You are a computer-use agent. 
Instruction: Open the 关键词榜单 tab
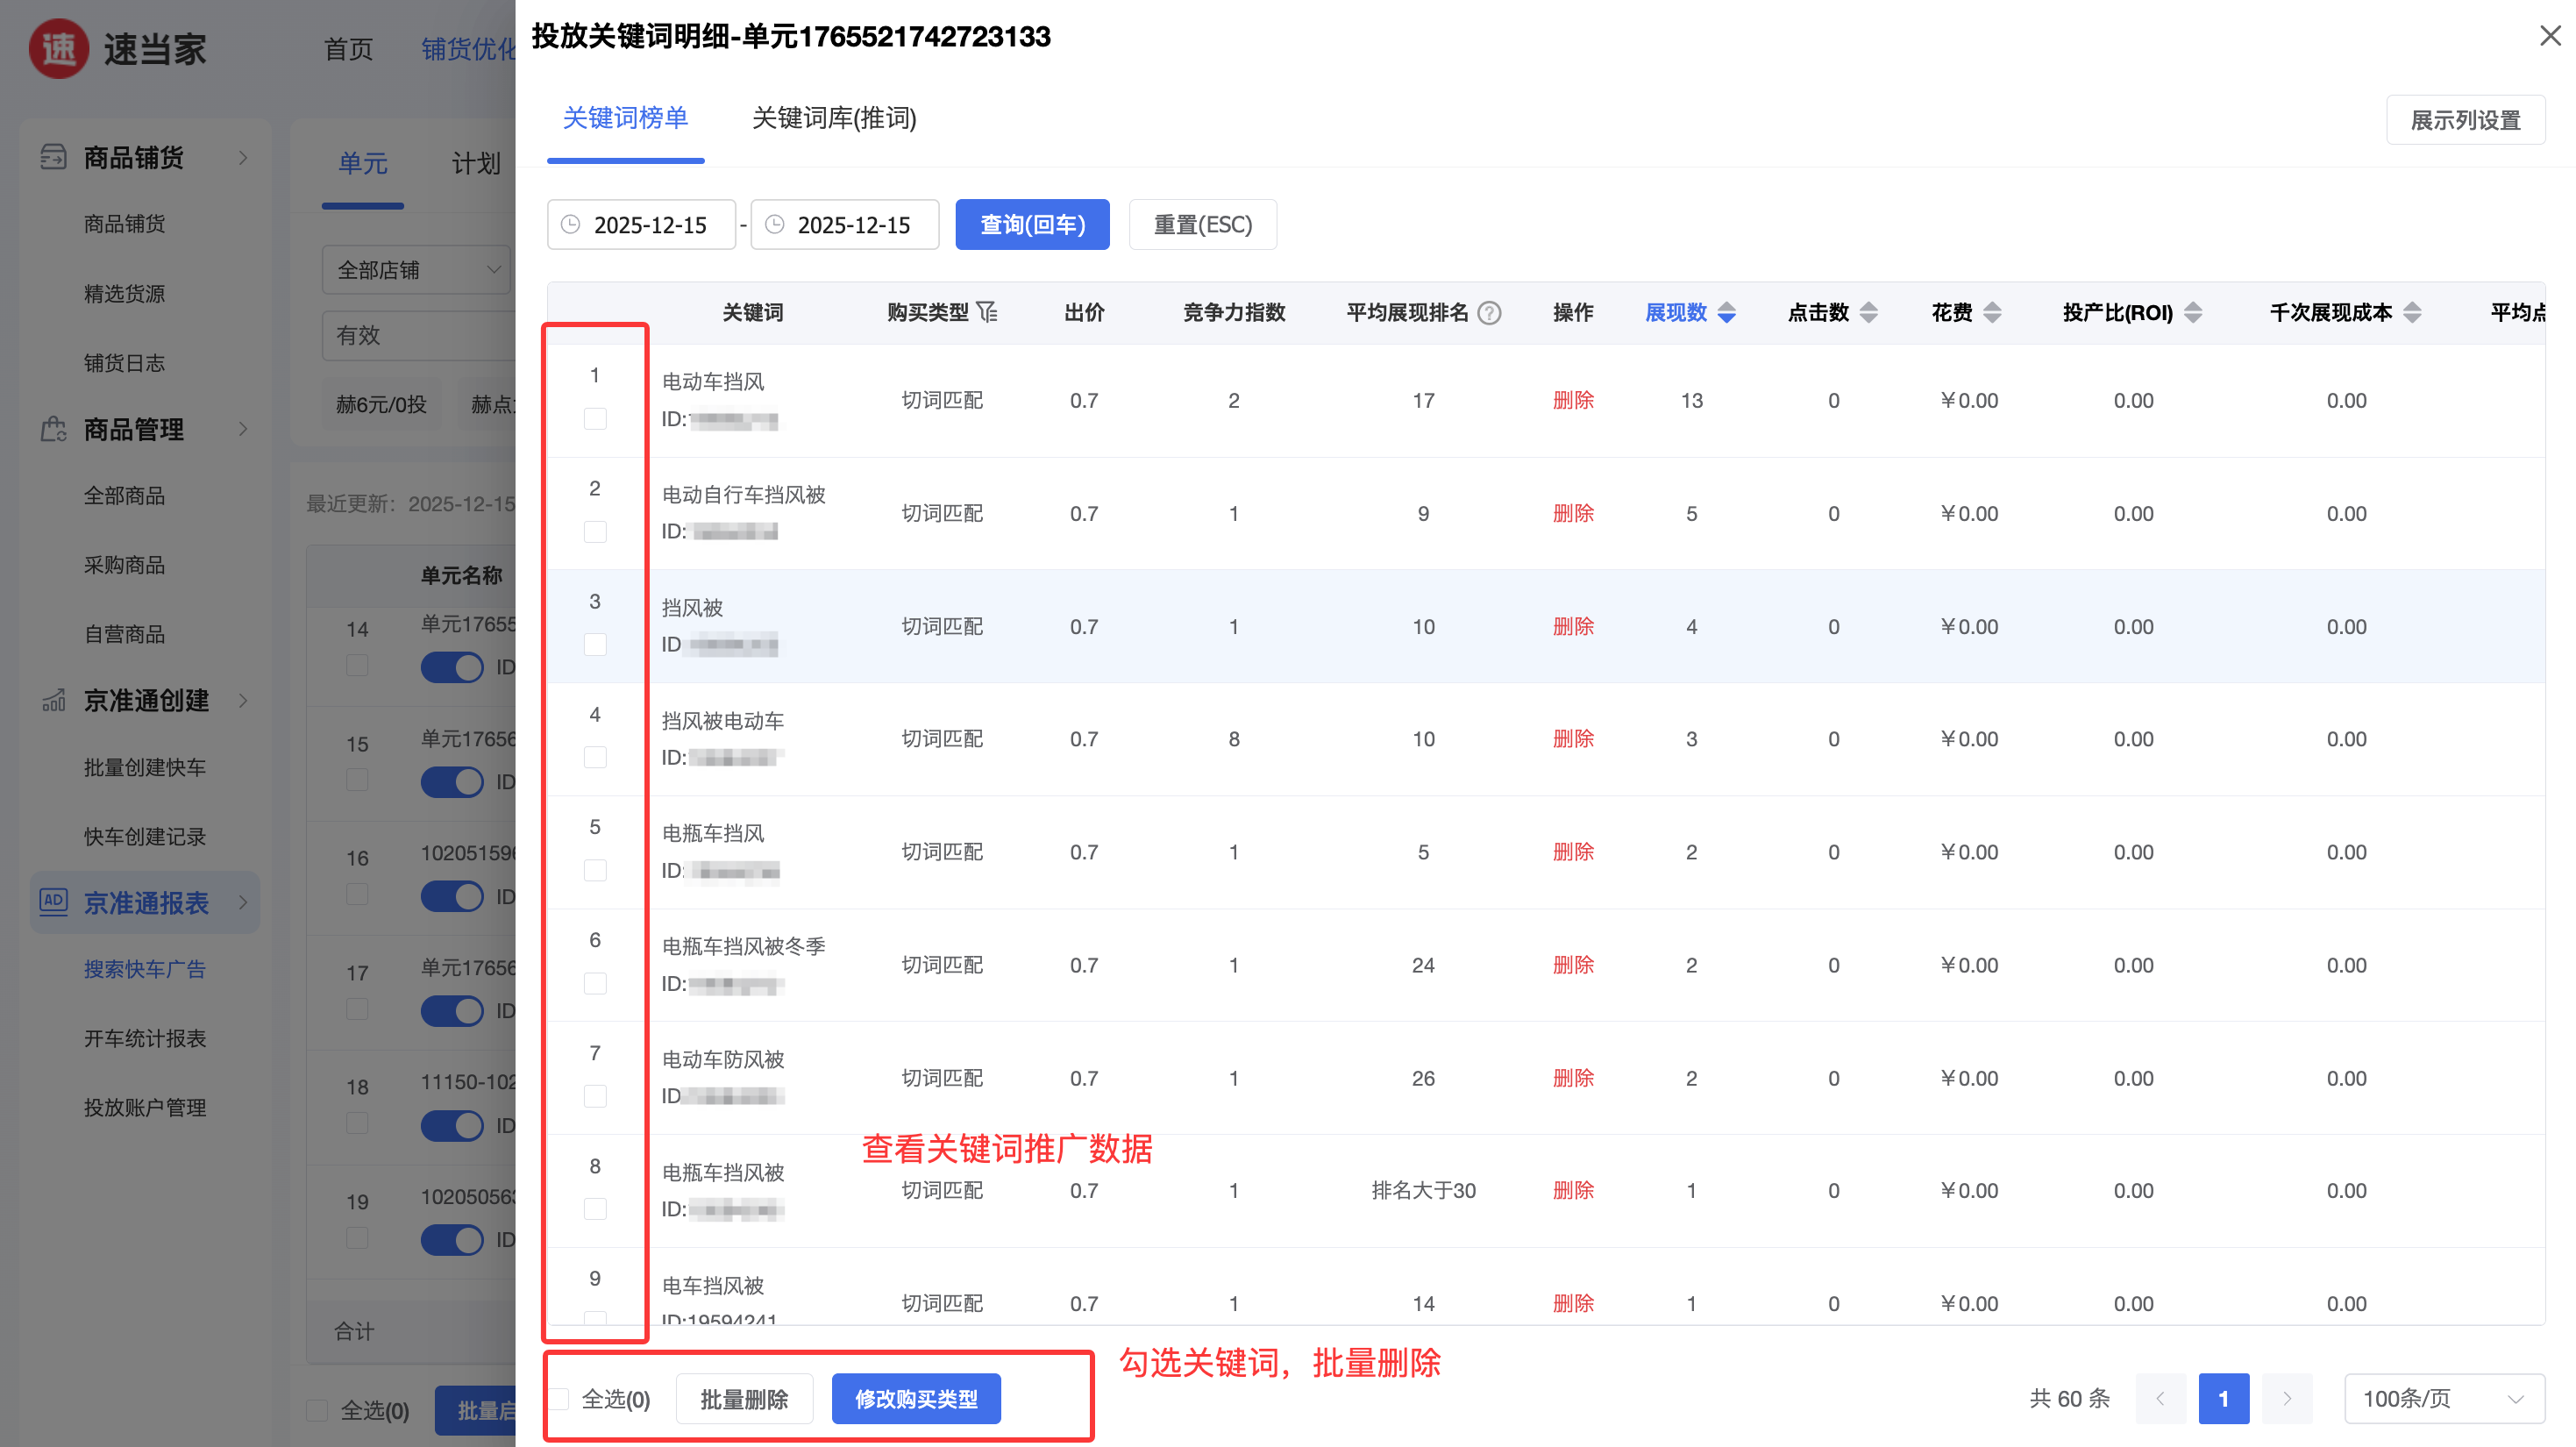click(625, 118)
